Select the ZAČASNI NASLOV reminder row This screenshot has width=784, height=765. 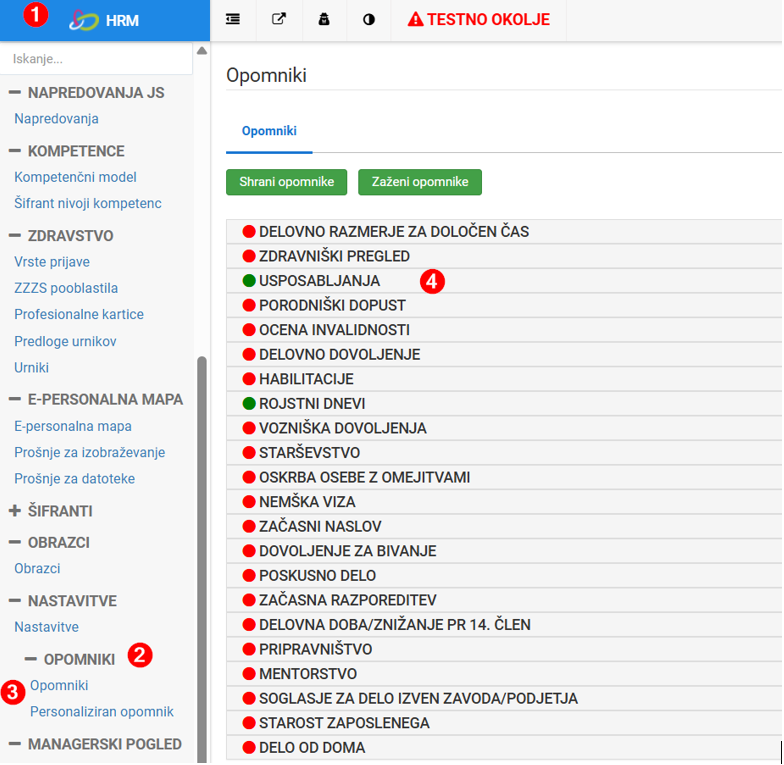(x=504, y=526)
